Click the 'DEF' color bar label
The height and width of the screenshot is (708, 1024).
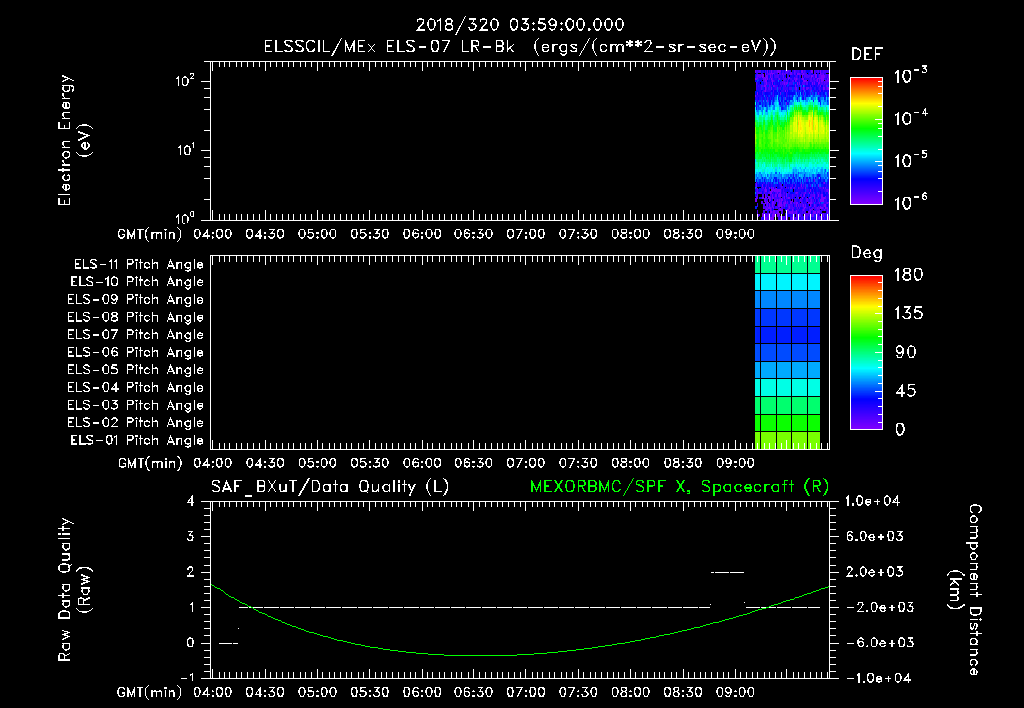point(867,54)
